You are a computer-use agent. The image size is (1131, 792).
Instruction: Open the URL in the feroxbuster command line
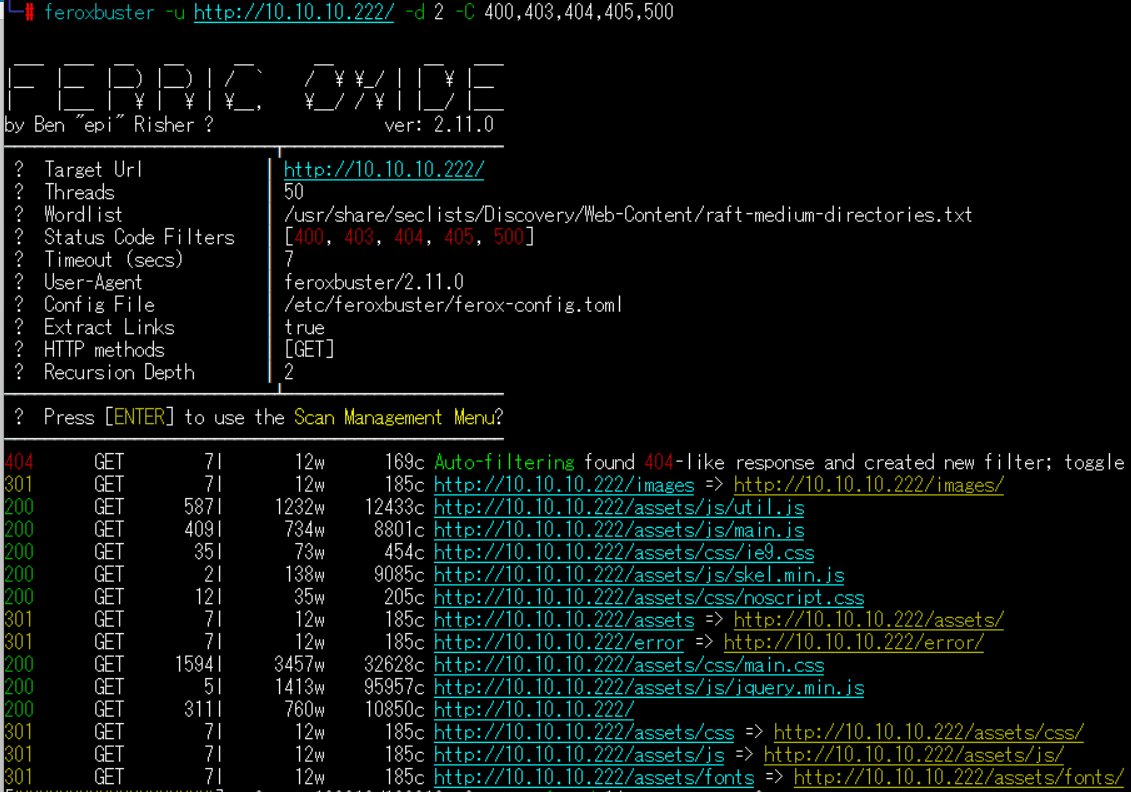294,13
